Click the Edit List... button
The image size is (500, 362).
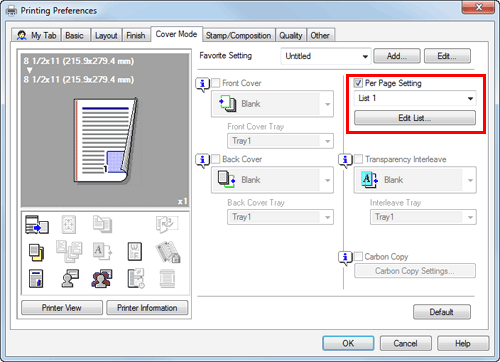coord(415,118)
